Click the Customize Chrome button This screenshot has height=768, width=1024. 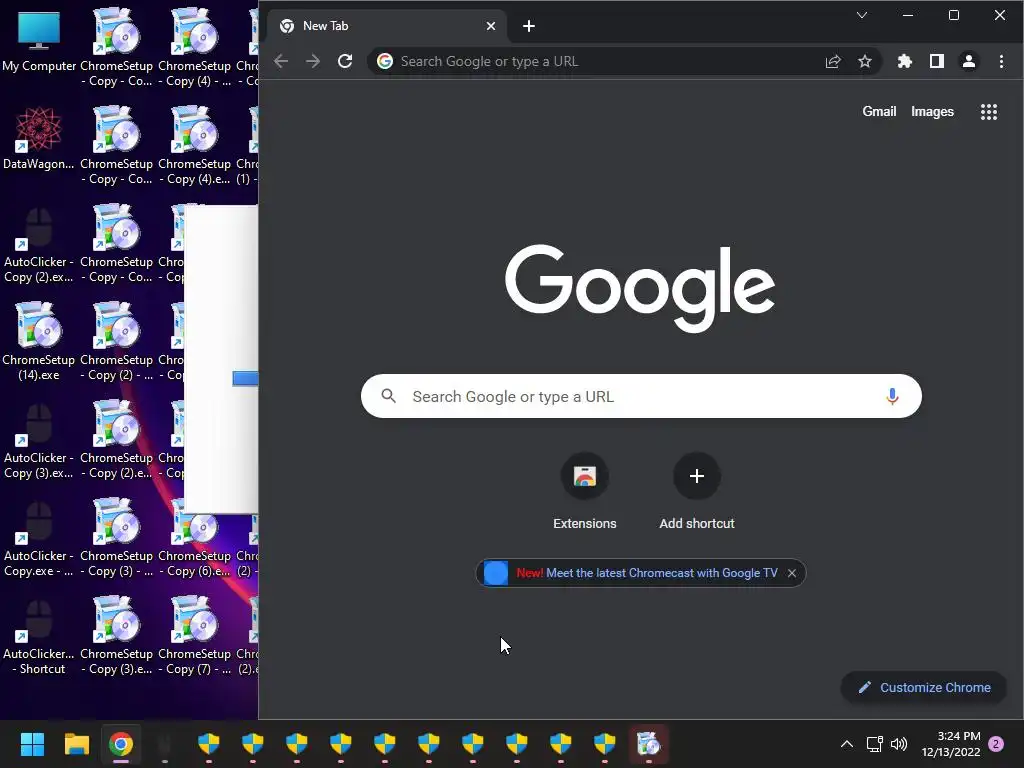(924, 688)
